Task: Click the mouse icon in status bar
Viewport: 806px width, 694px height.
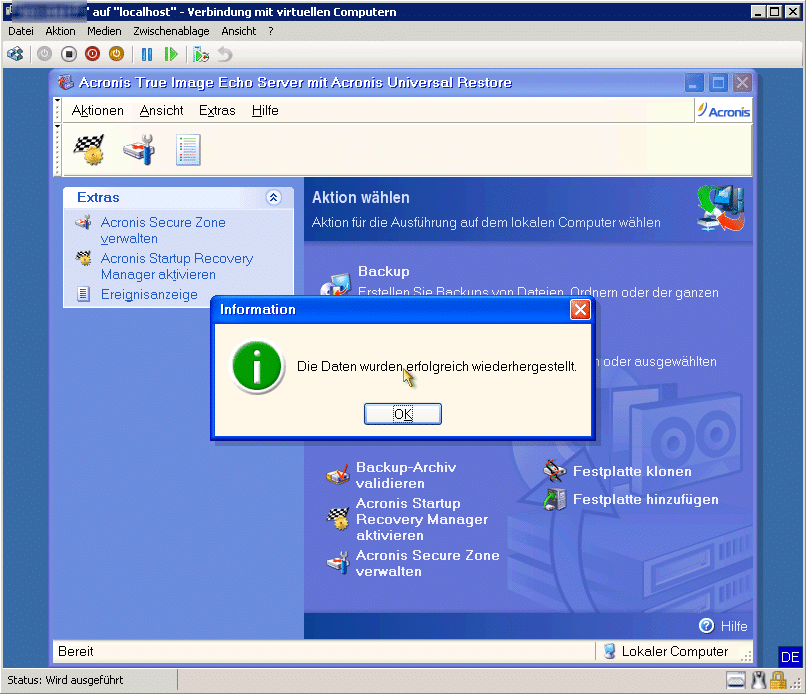Action: (759, 680)
